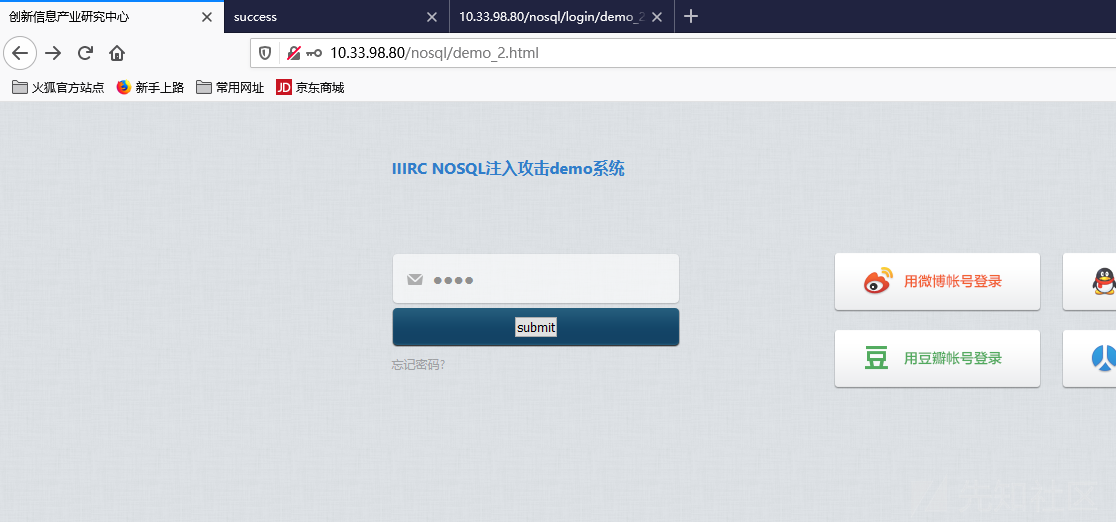Open the 火狐官方站点 bookmark folder
Viewport: 1116px width, 522px height.
pos(58,88)
